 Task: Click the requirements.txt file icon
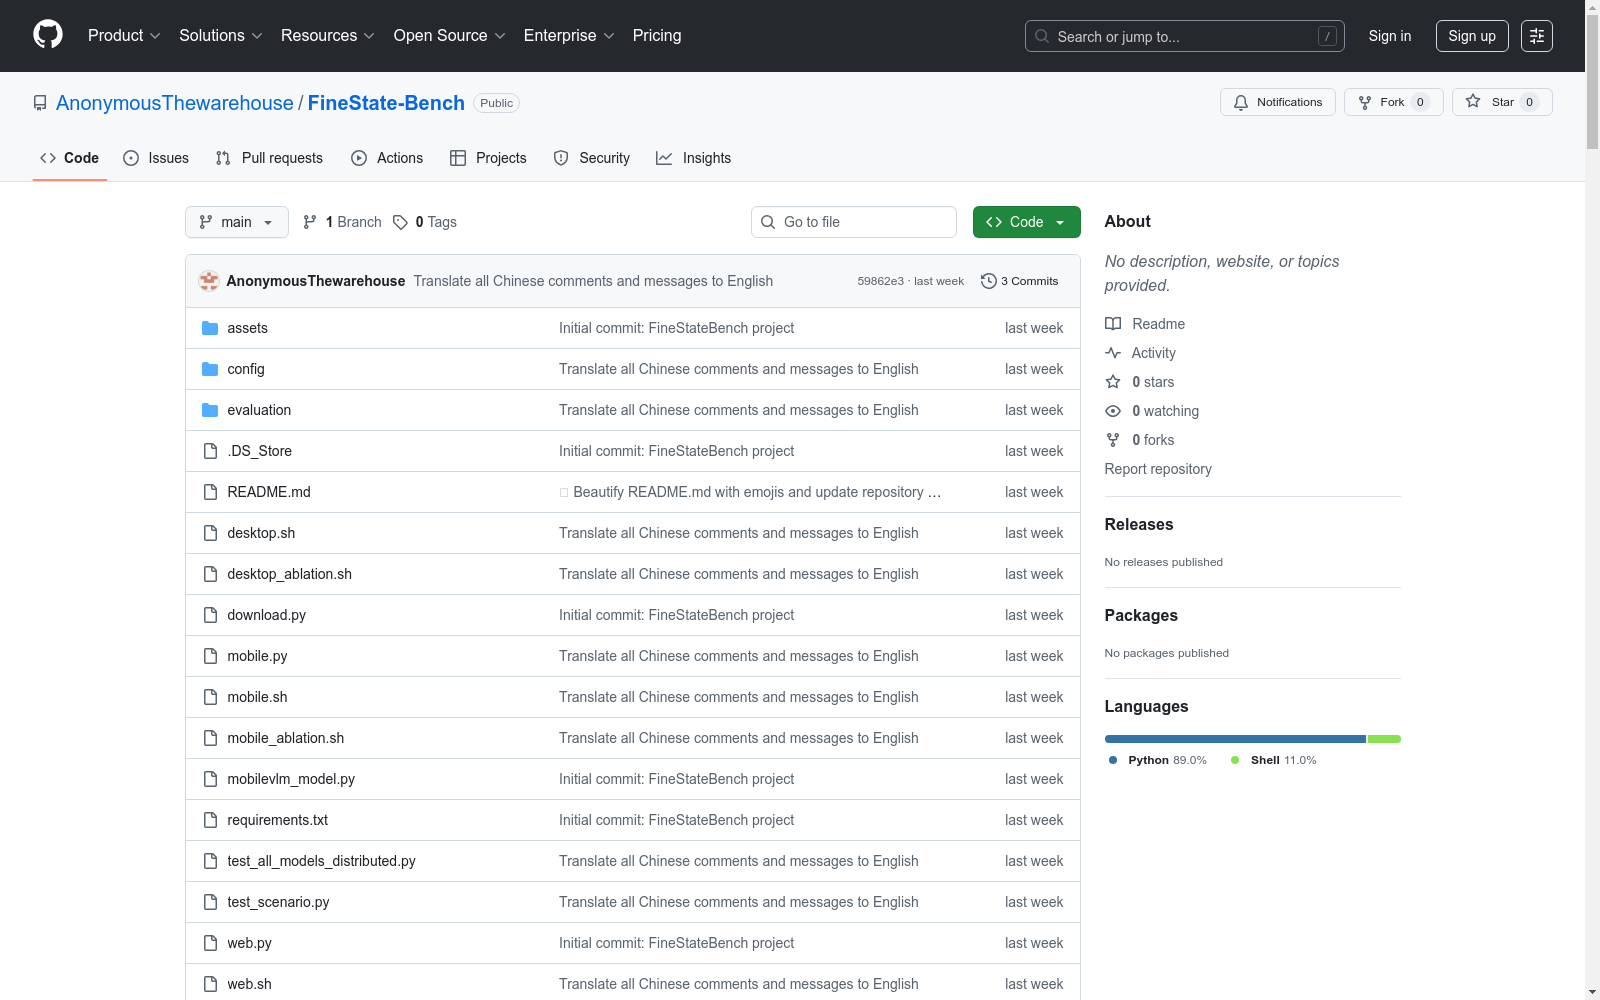point(210,820)
